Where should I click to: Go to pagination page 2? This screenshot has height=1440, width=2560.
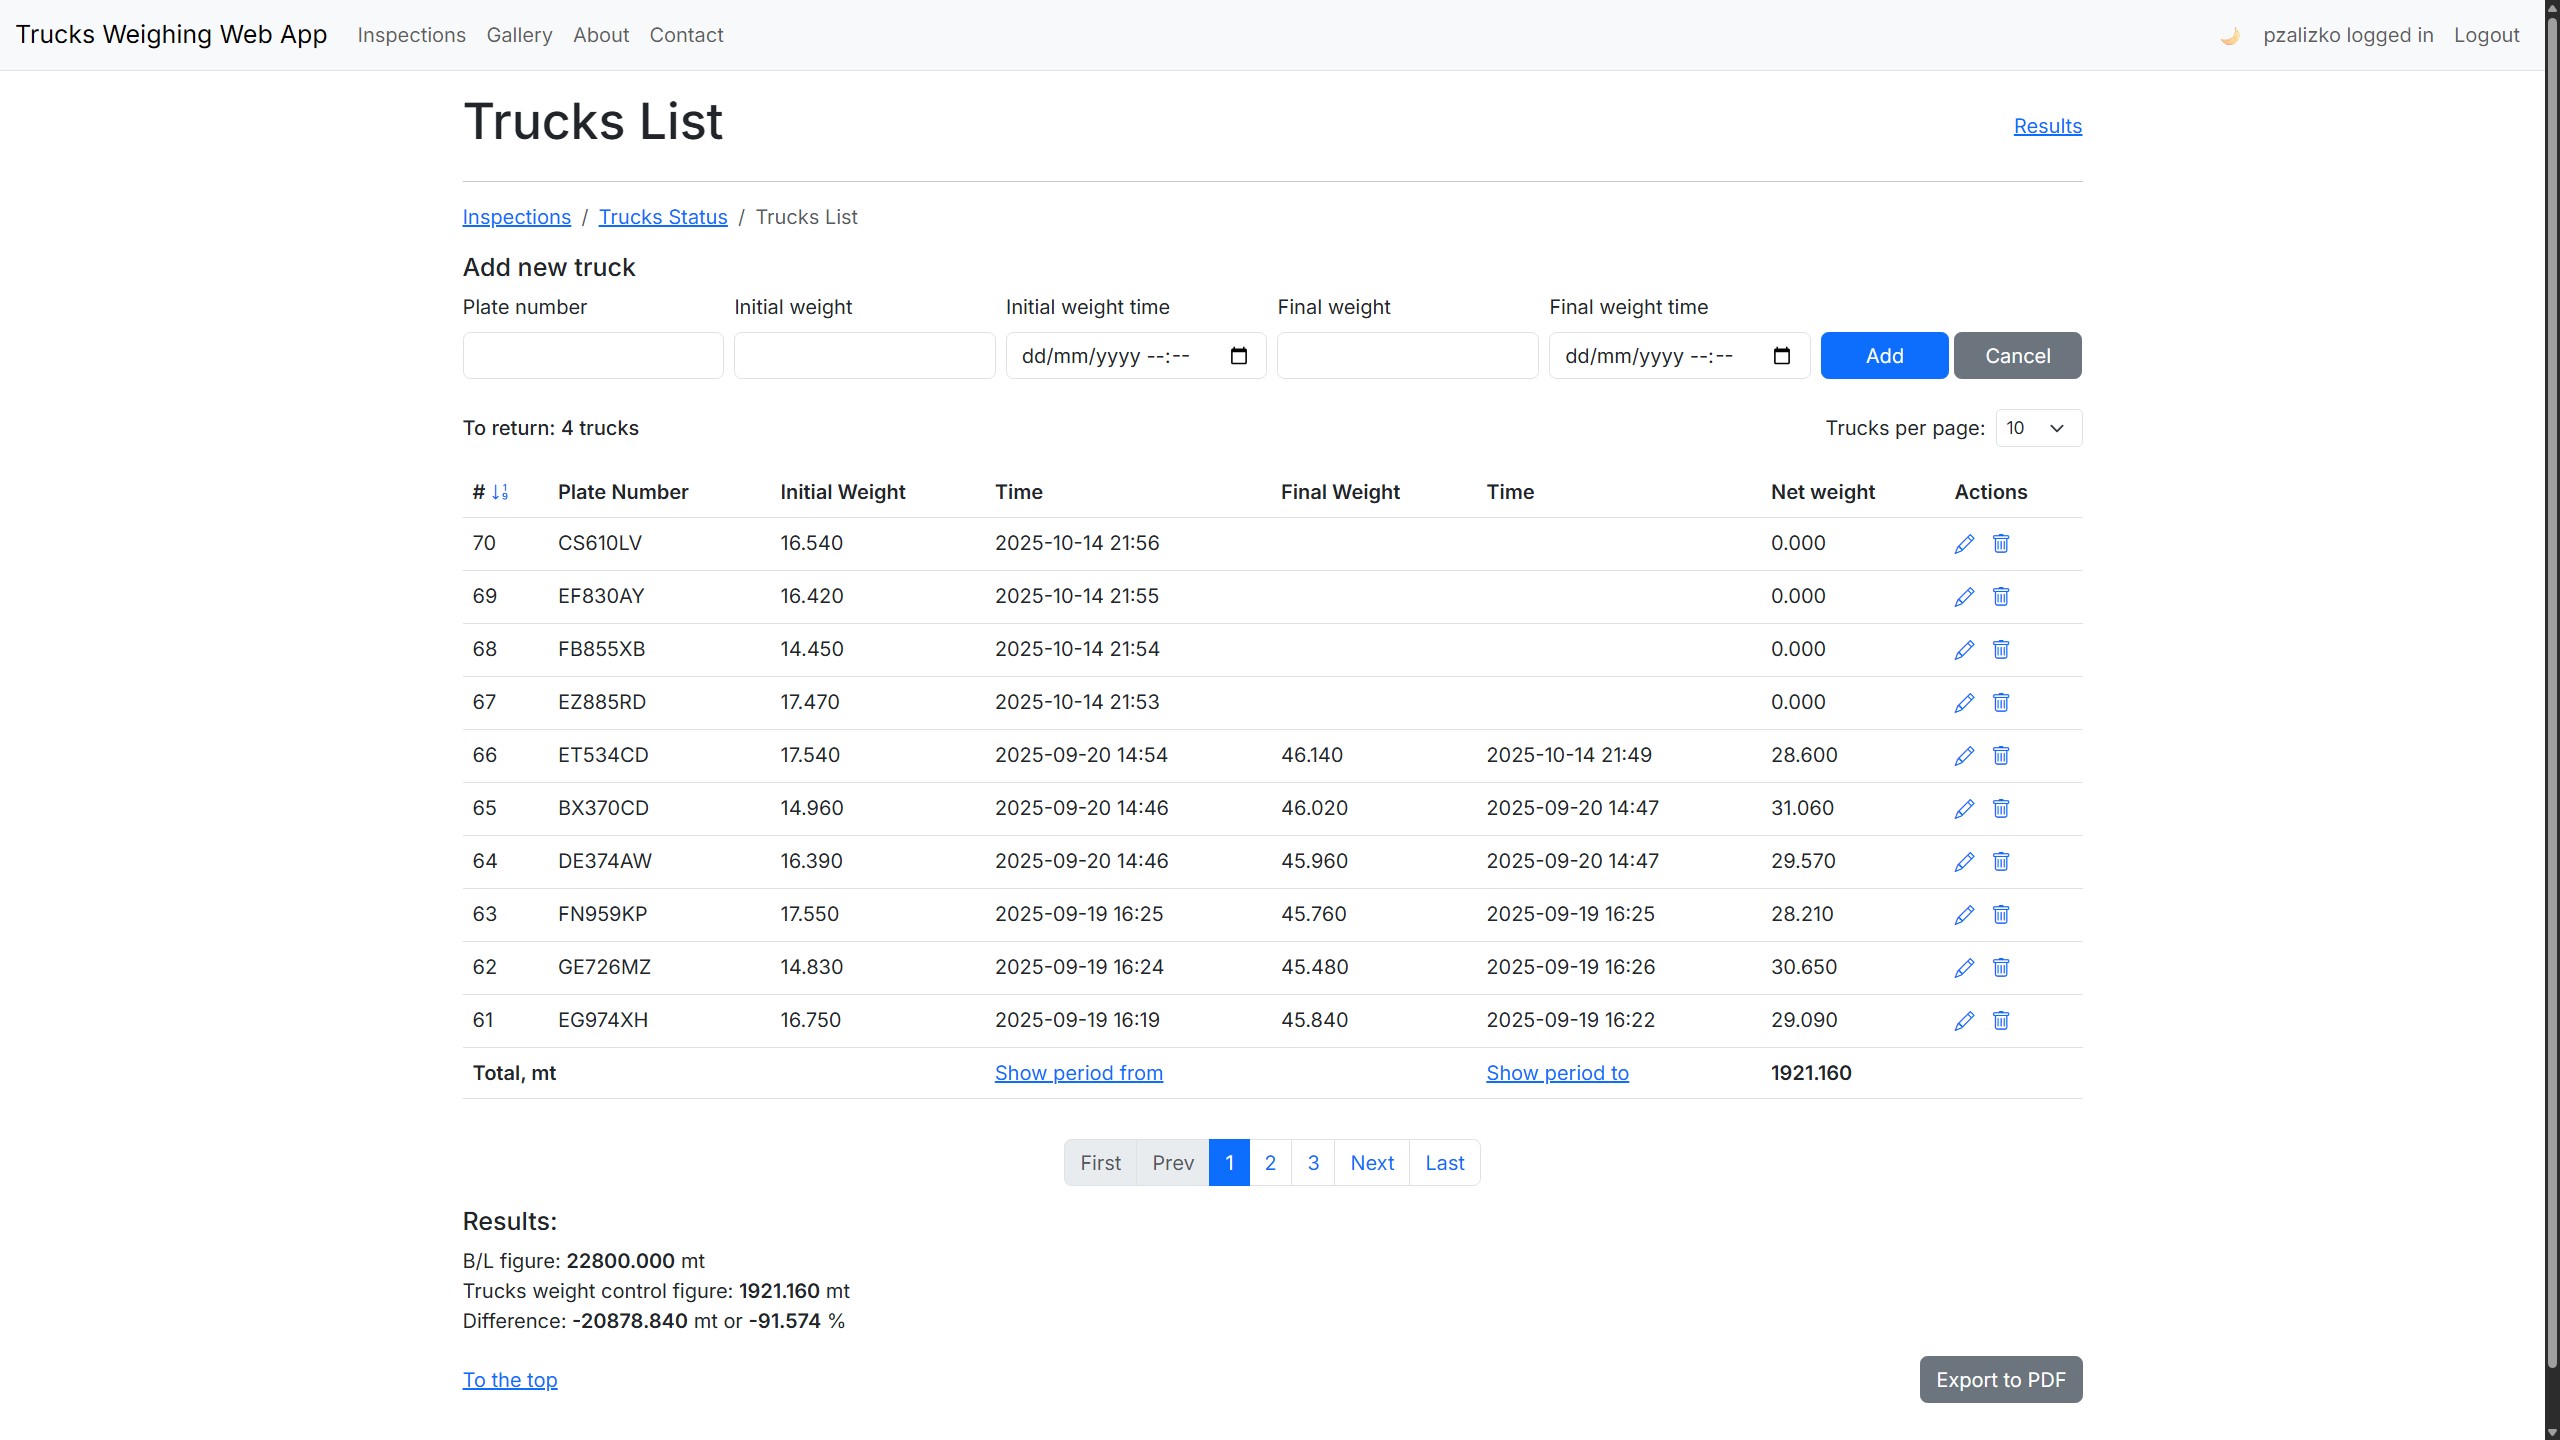(1270, 1163)
